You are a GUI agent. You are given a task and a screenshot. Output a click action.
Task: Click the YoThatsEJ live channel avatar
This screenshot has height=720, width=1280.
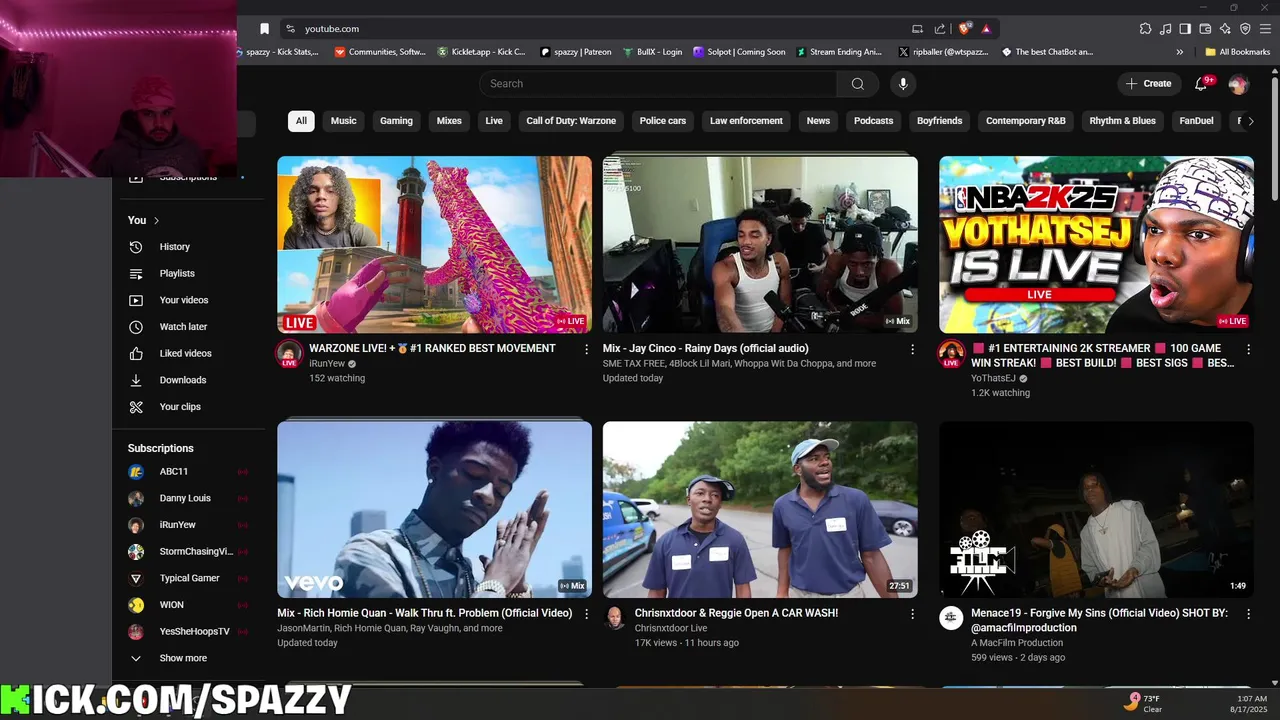[x=951, y=353]
